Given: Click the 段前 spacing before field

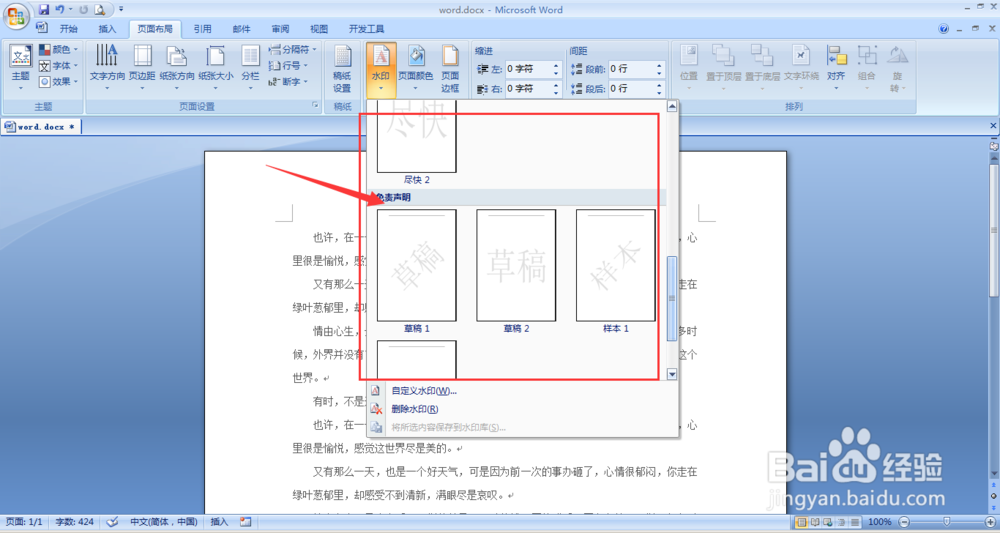Looking at the screenshot, I should (x=631, y=68).
